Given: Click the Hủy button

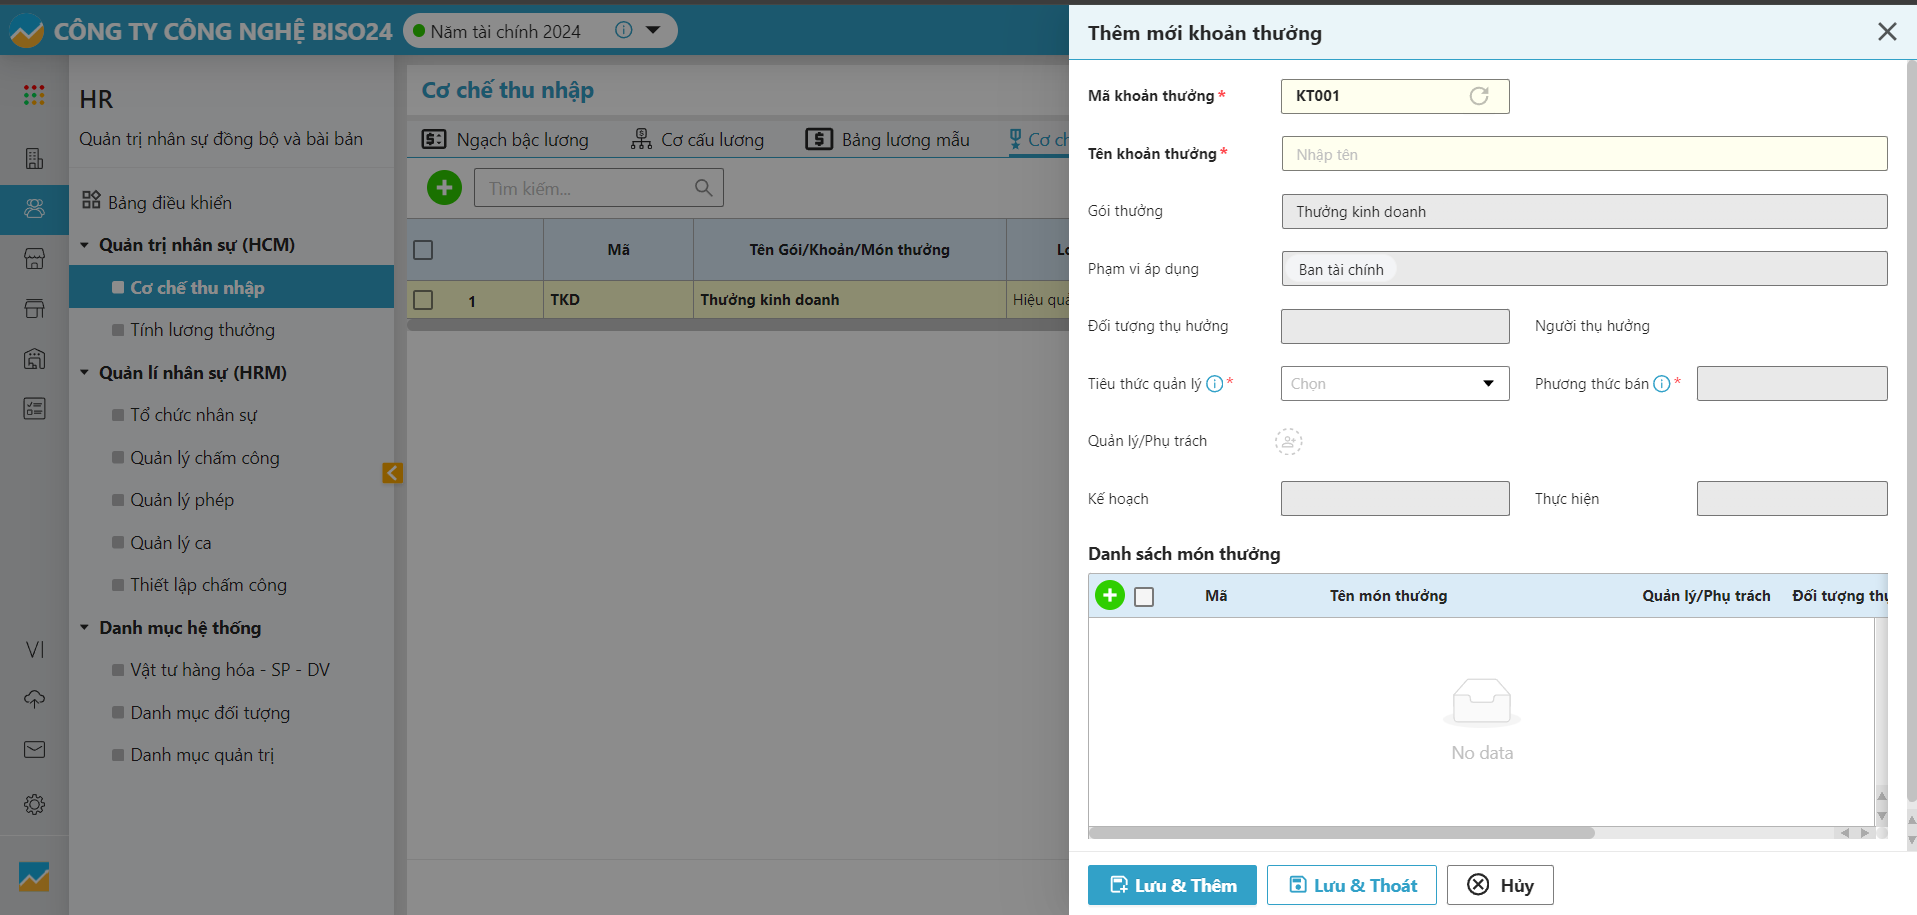Looking at the screenshot, I should click(x=1499, y=885).
